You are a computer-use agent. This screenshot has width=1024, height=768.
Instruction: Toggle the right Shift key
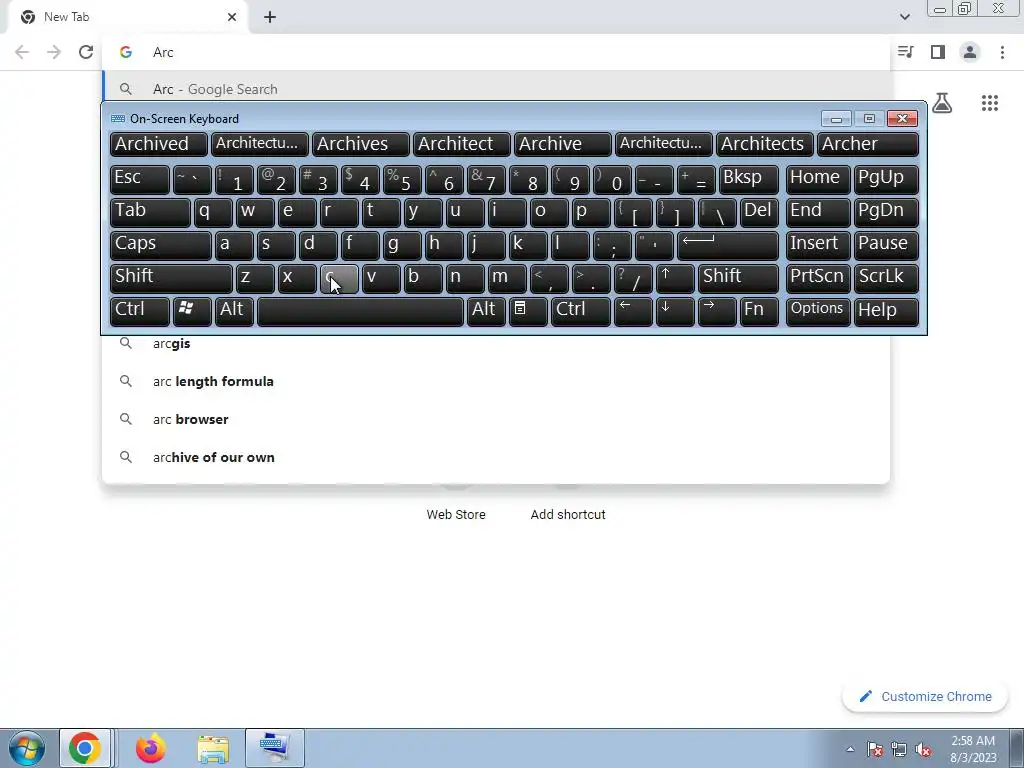coord(738,278)
